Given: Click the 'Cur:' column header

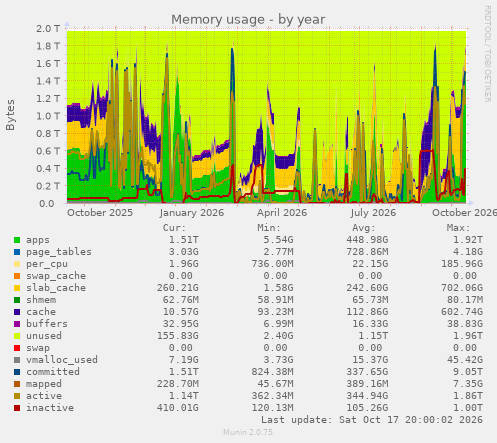Looking at the screenshot, I should (x=174, y=228).
